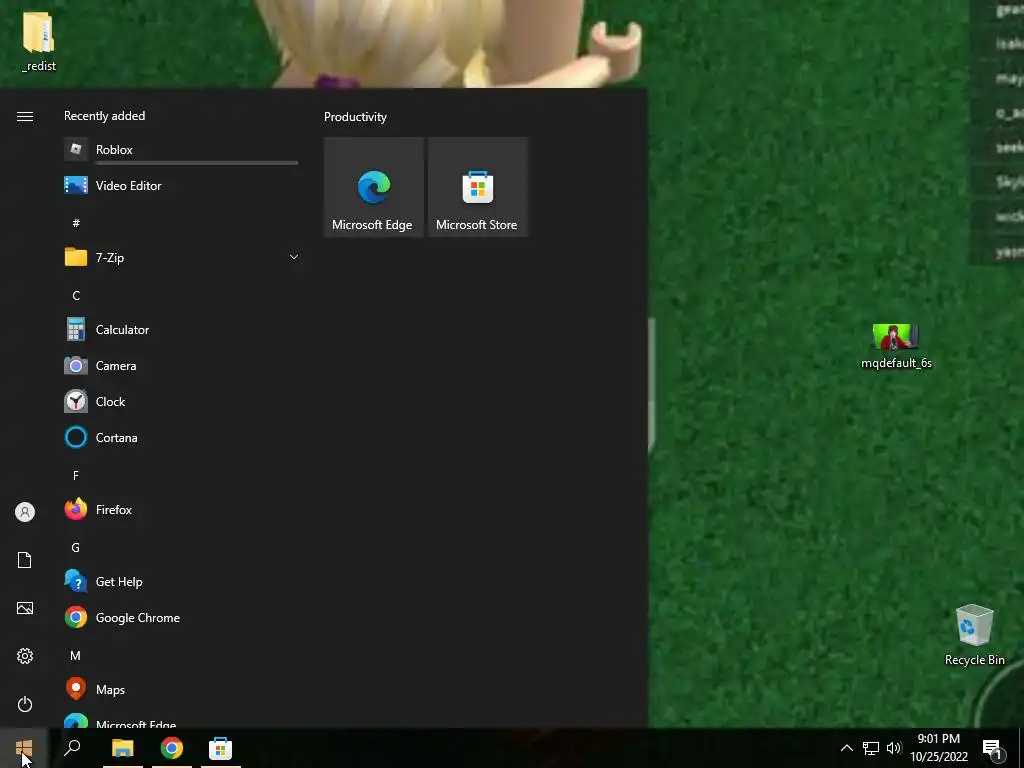
Task: Open the Maps app
Action: coord(181,690)
